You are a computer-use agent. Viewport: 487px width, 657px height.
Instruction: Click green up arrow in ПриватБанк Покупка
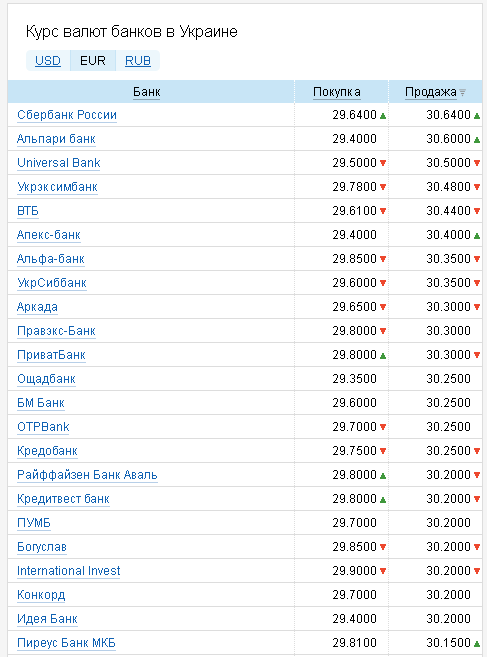(383, 356)
